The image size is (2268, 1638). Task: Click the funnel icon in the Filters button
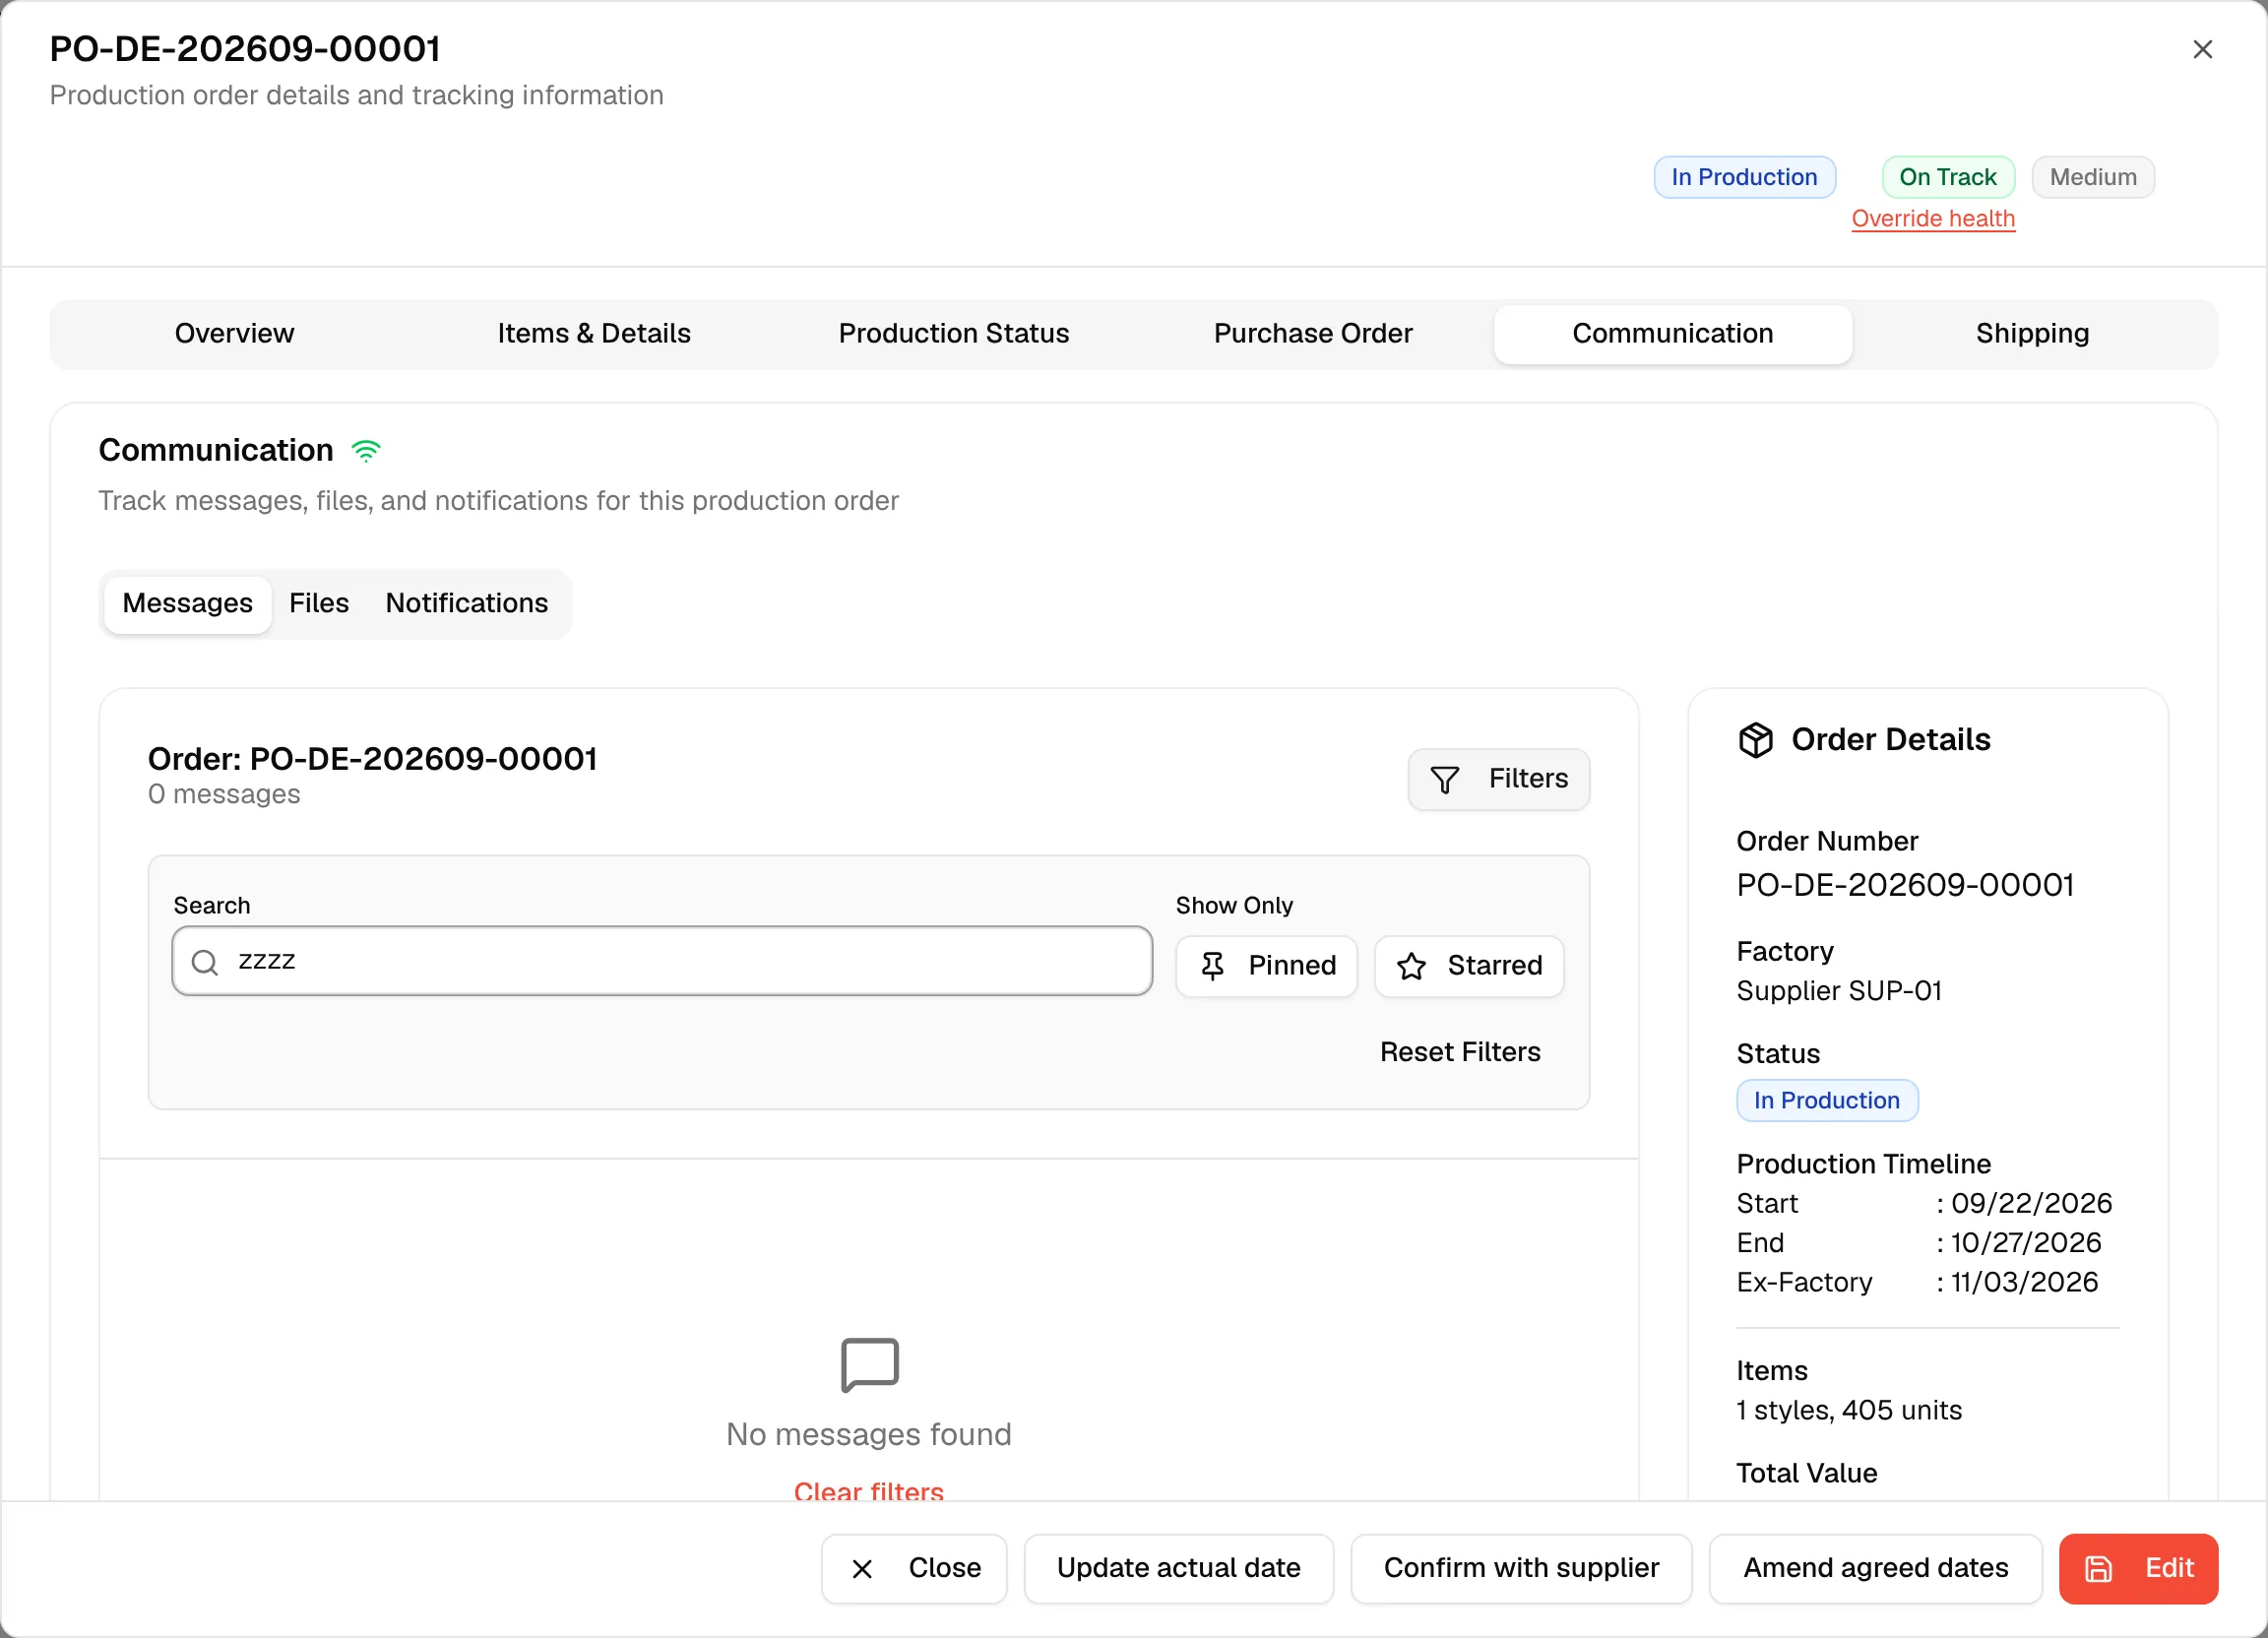coord(1444,779)
